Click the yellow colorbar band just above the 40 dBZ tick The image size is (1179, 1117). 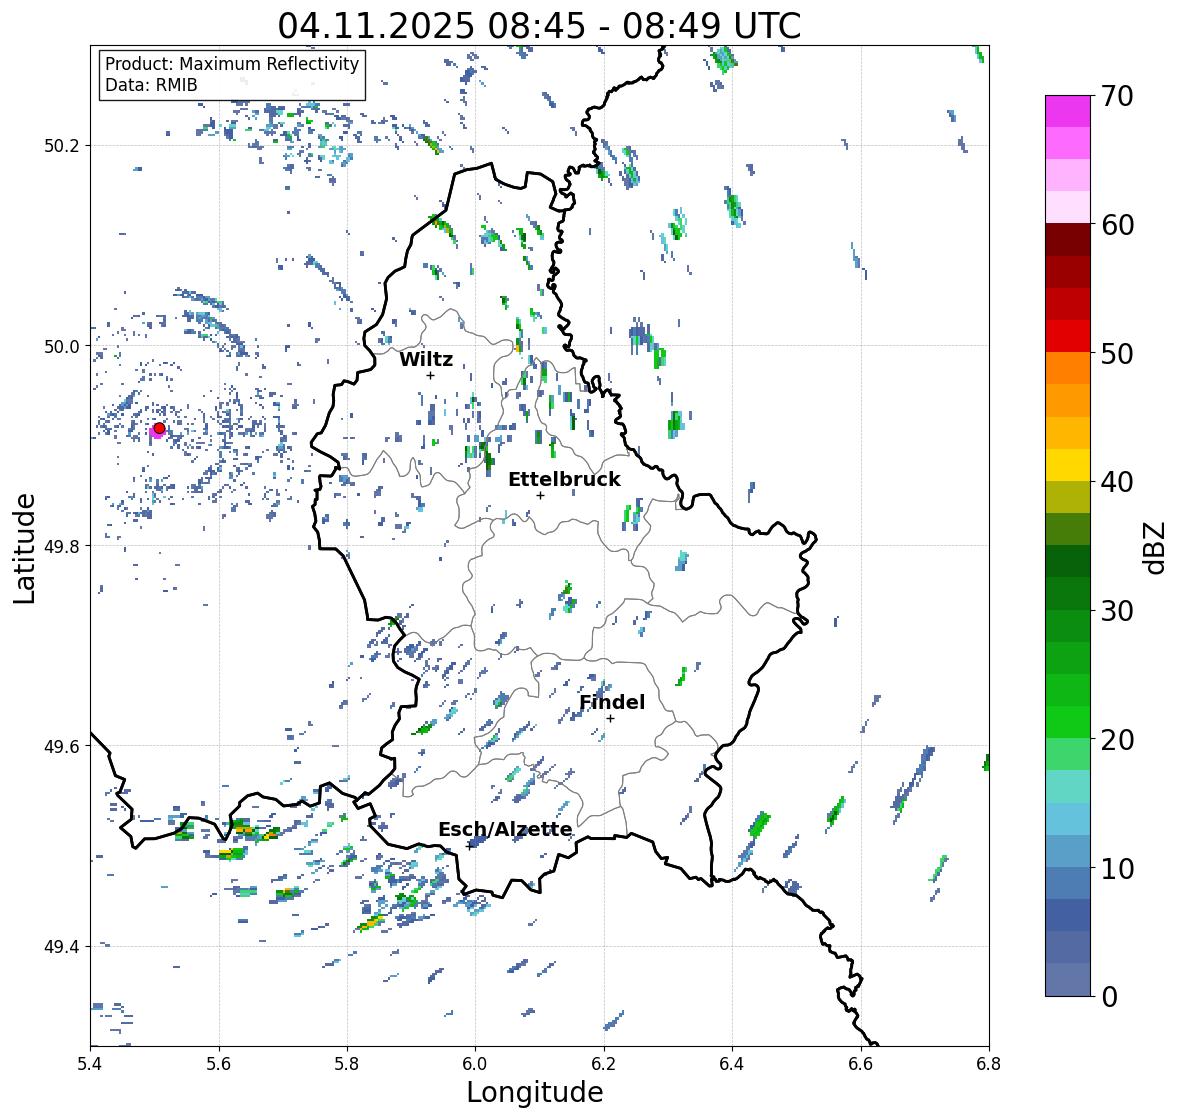point(1068,465)
